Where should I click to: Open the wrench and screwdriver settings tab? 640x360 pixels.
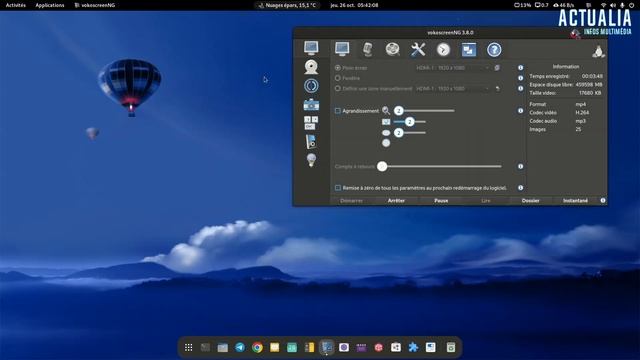click(x=418, y=49)
